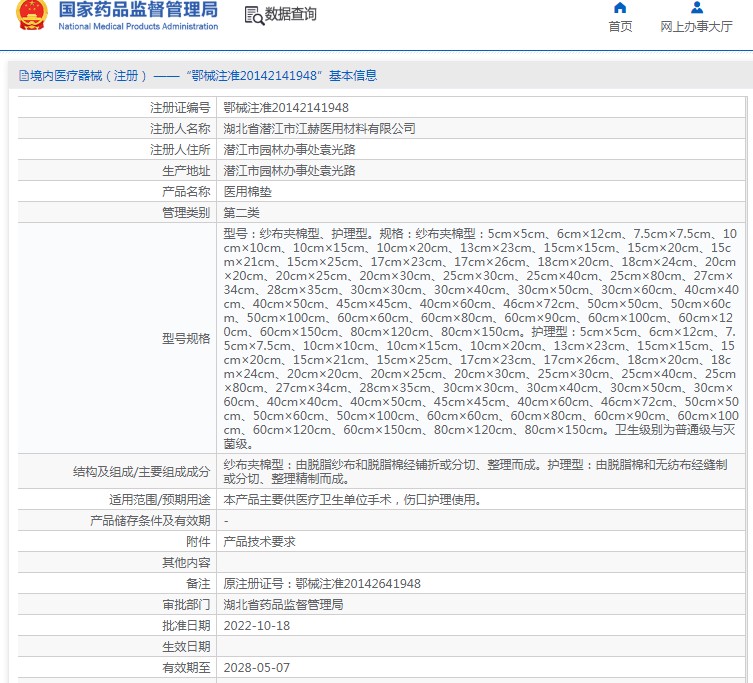
Task: Click the national emblem logo
Action: (31, 17)
